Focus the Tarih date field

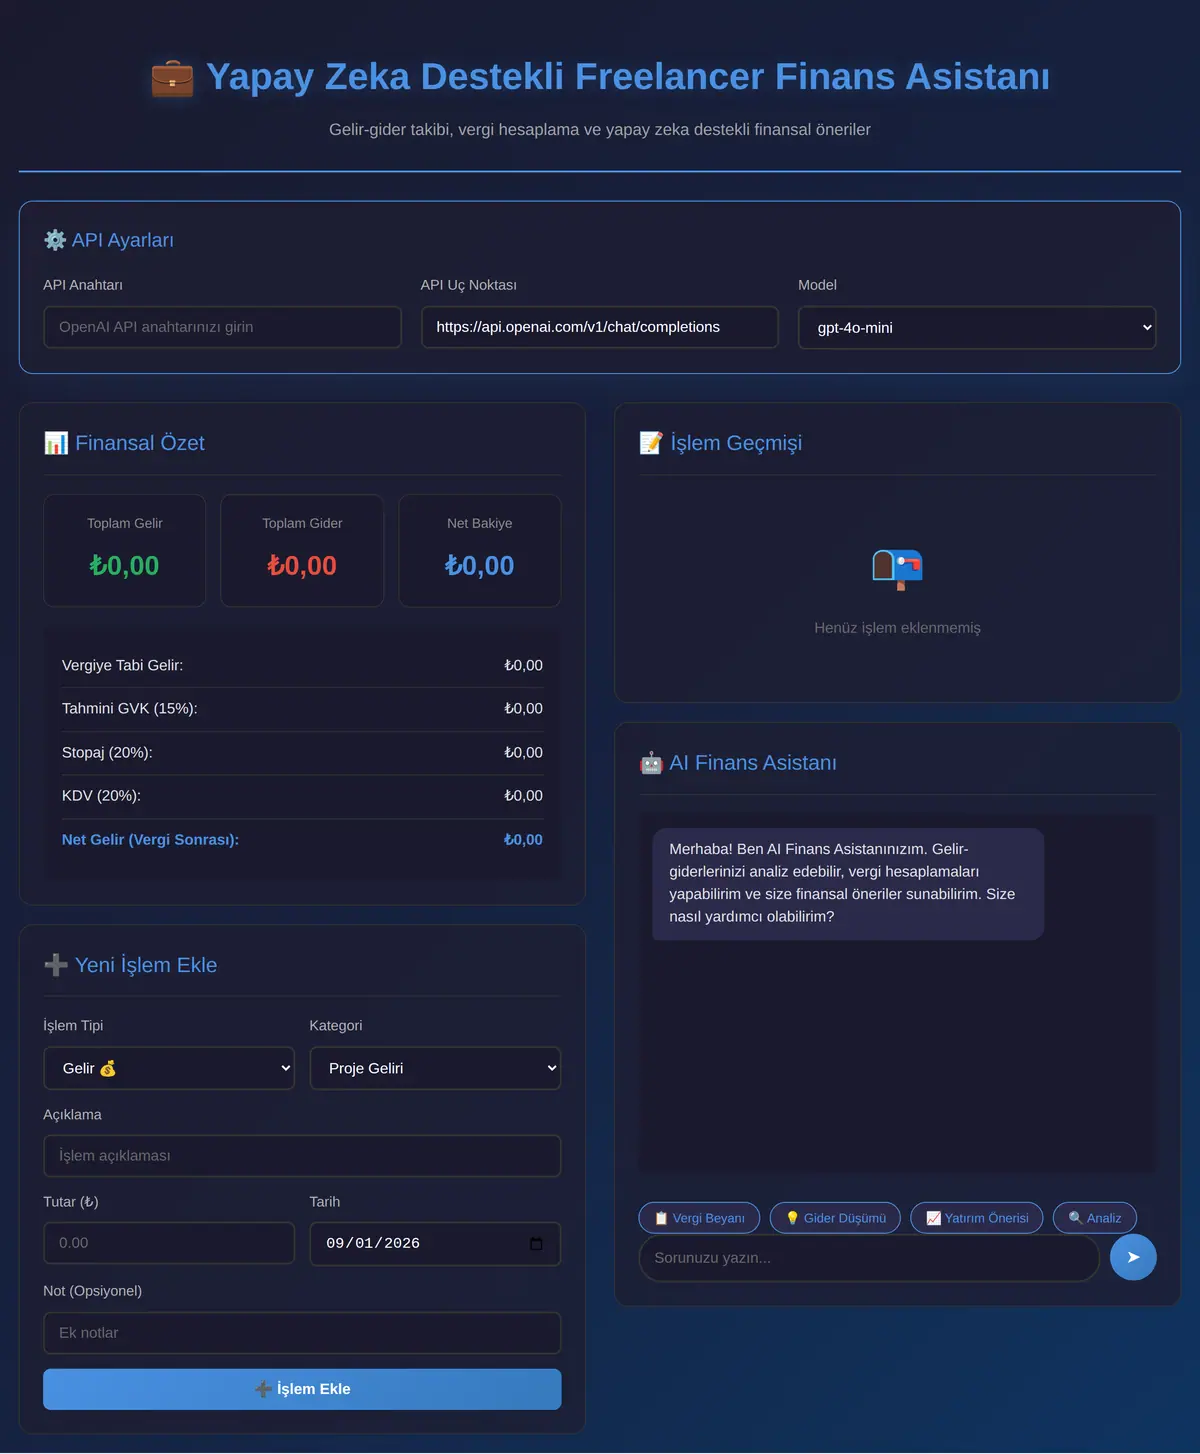435,1244
